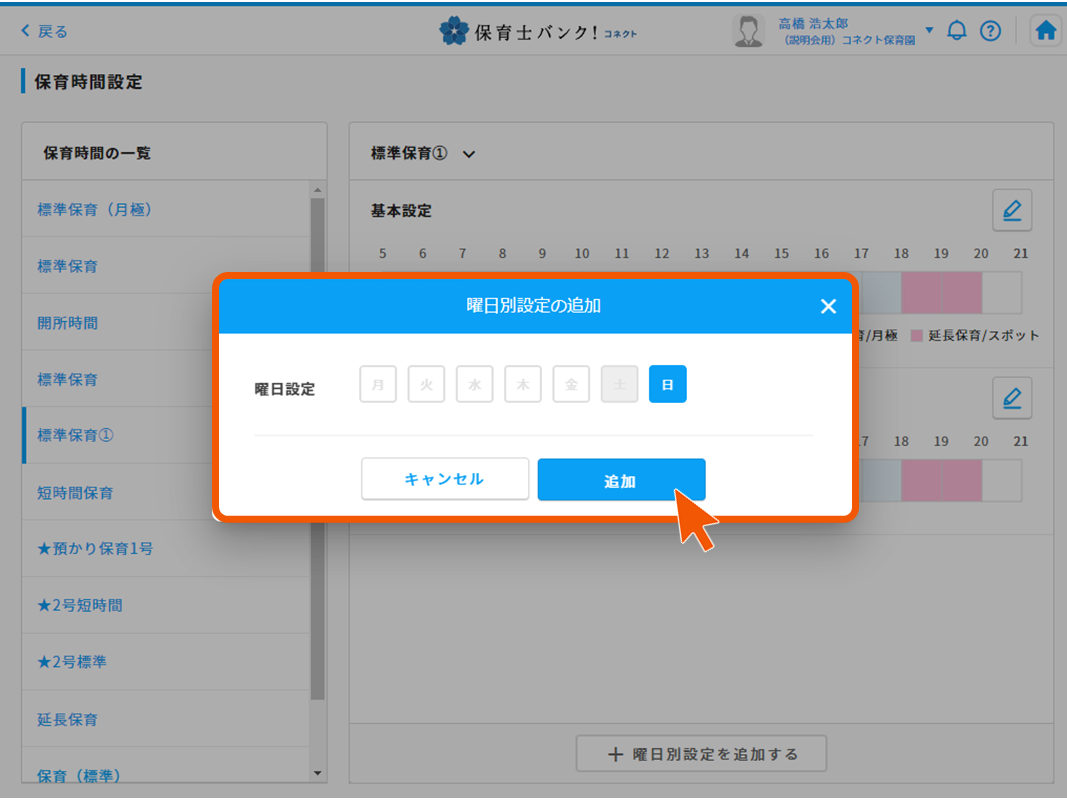The image size is (1067, 800).
Task: Close the weekday setting dialog
Action: [x=828, y=307]
